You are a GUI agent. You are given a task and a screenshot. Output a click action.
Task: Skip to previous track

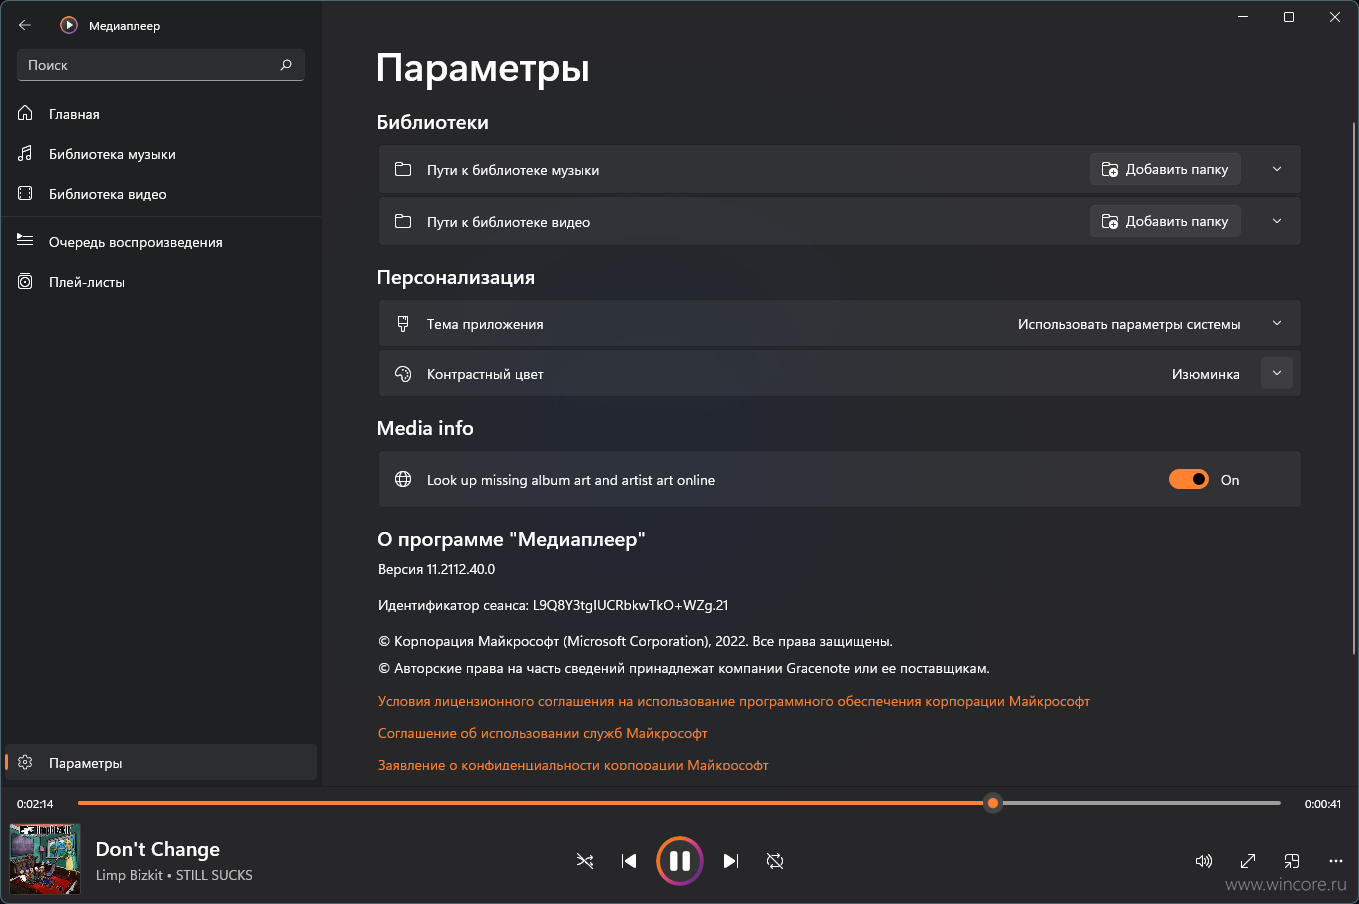(629, 861)
